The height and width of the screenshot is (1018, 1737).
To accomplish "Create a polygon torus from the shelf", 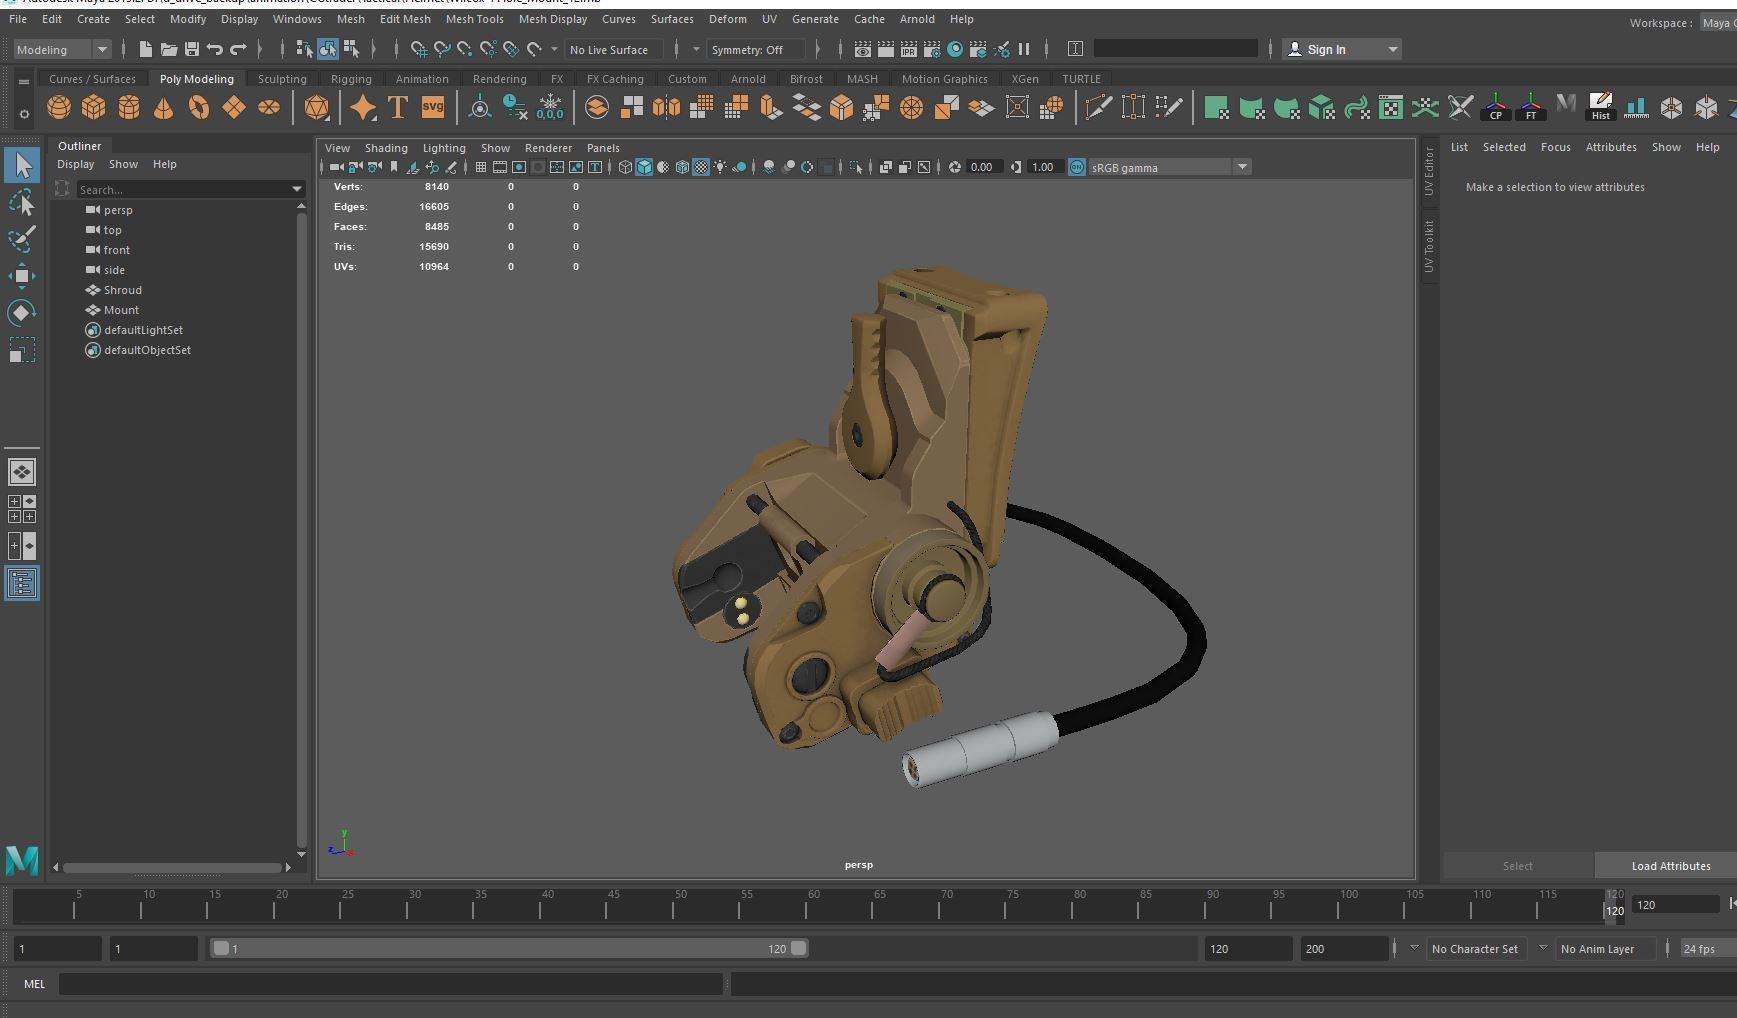I will [199, 107].
